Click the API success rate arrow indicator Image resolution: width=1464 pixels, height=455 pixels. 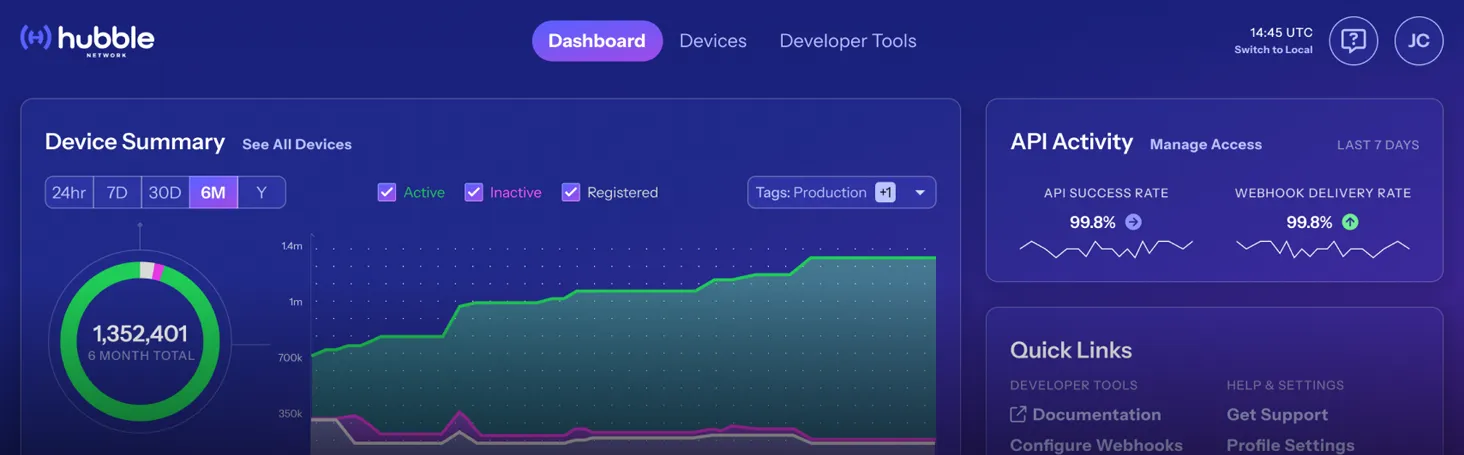(1133, 222)
